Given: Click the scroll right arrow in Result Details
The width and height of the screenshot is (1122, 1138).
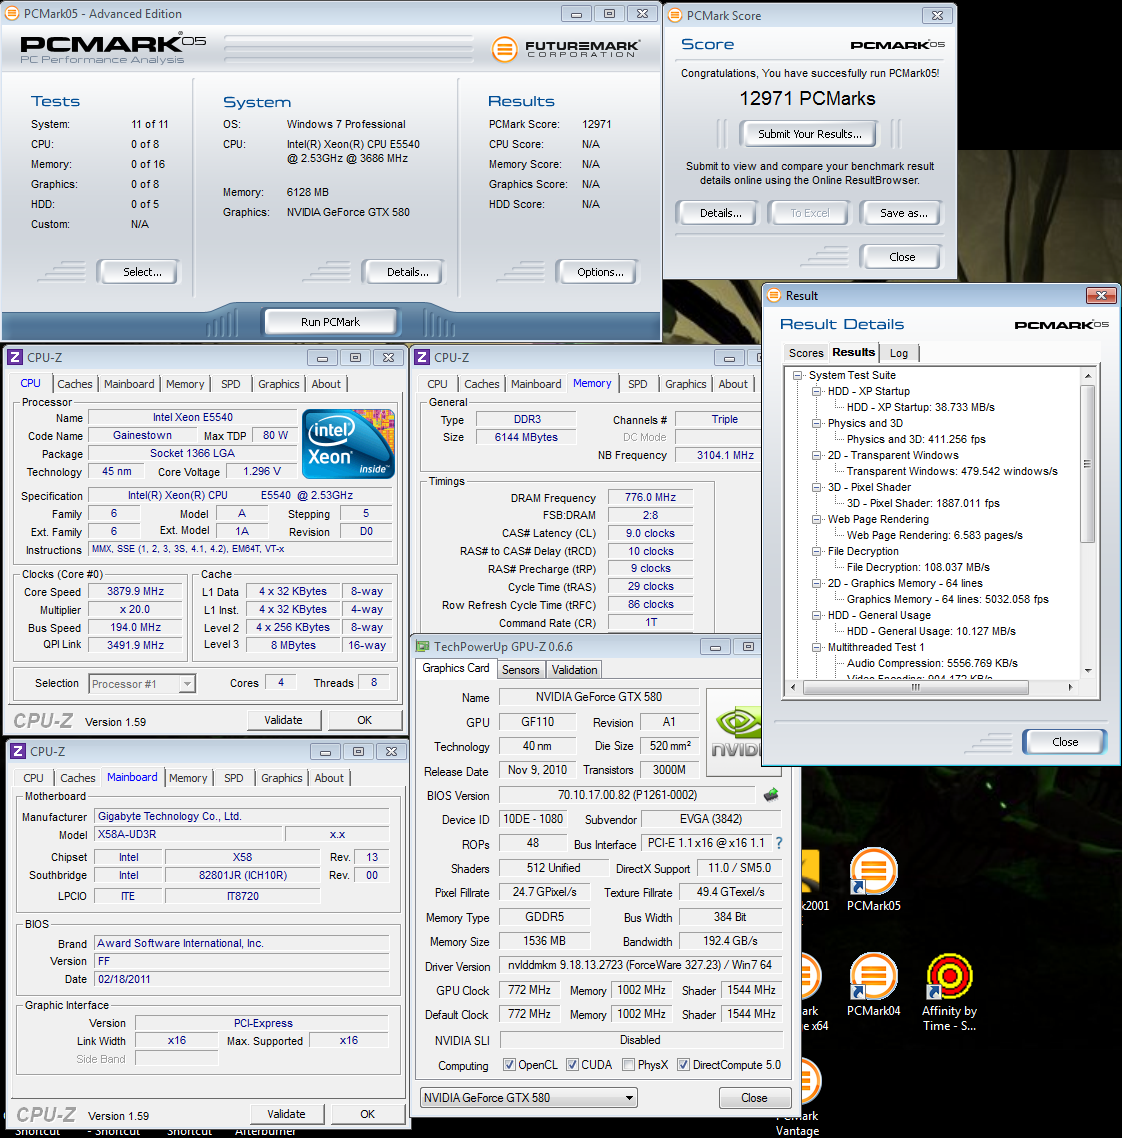Looking at the screenshot, I should (x=1070, y=687).
